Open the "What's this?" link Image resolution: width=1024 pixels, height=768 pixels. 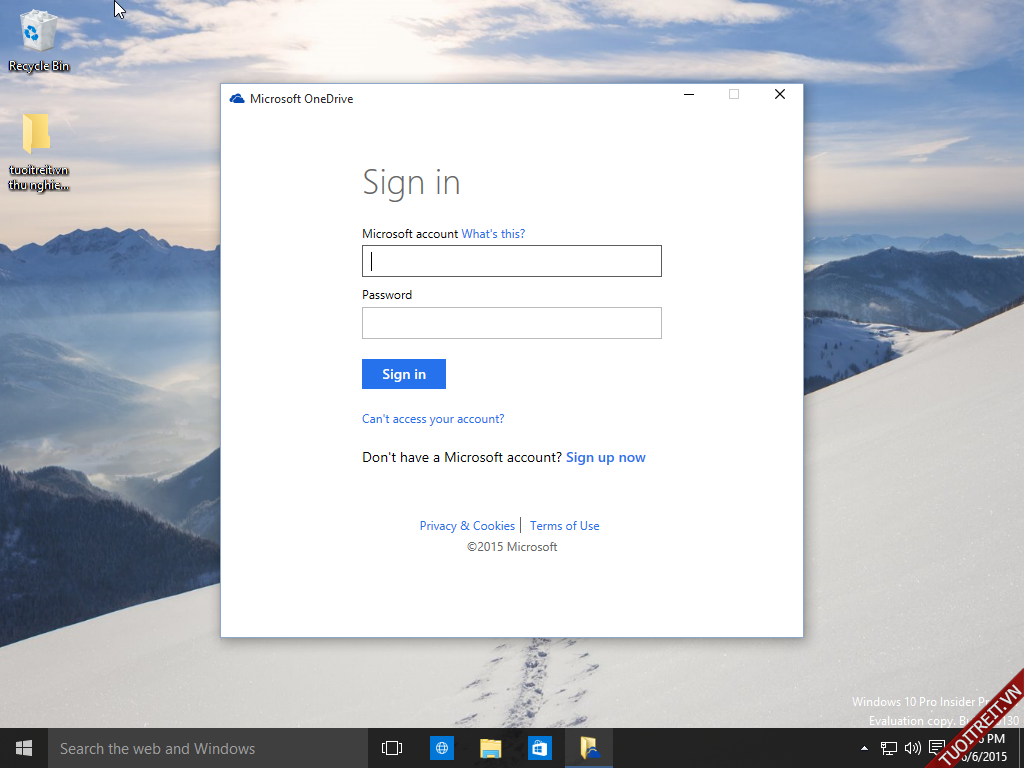click(493, 234)
